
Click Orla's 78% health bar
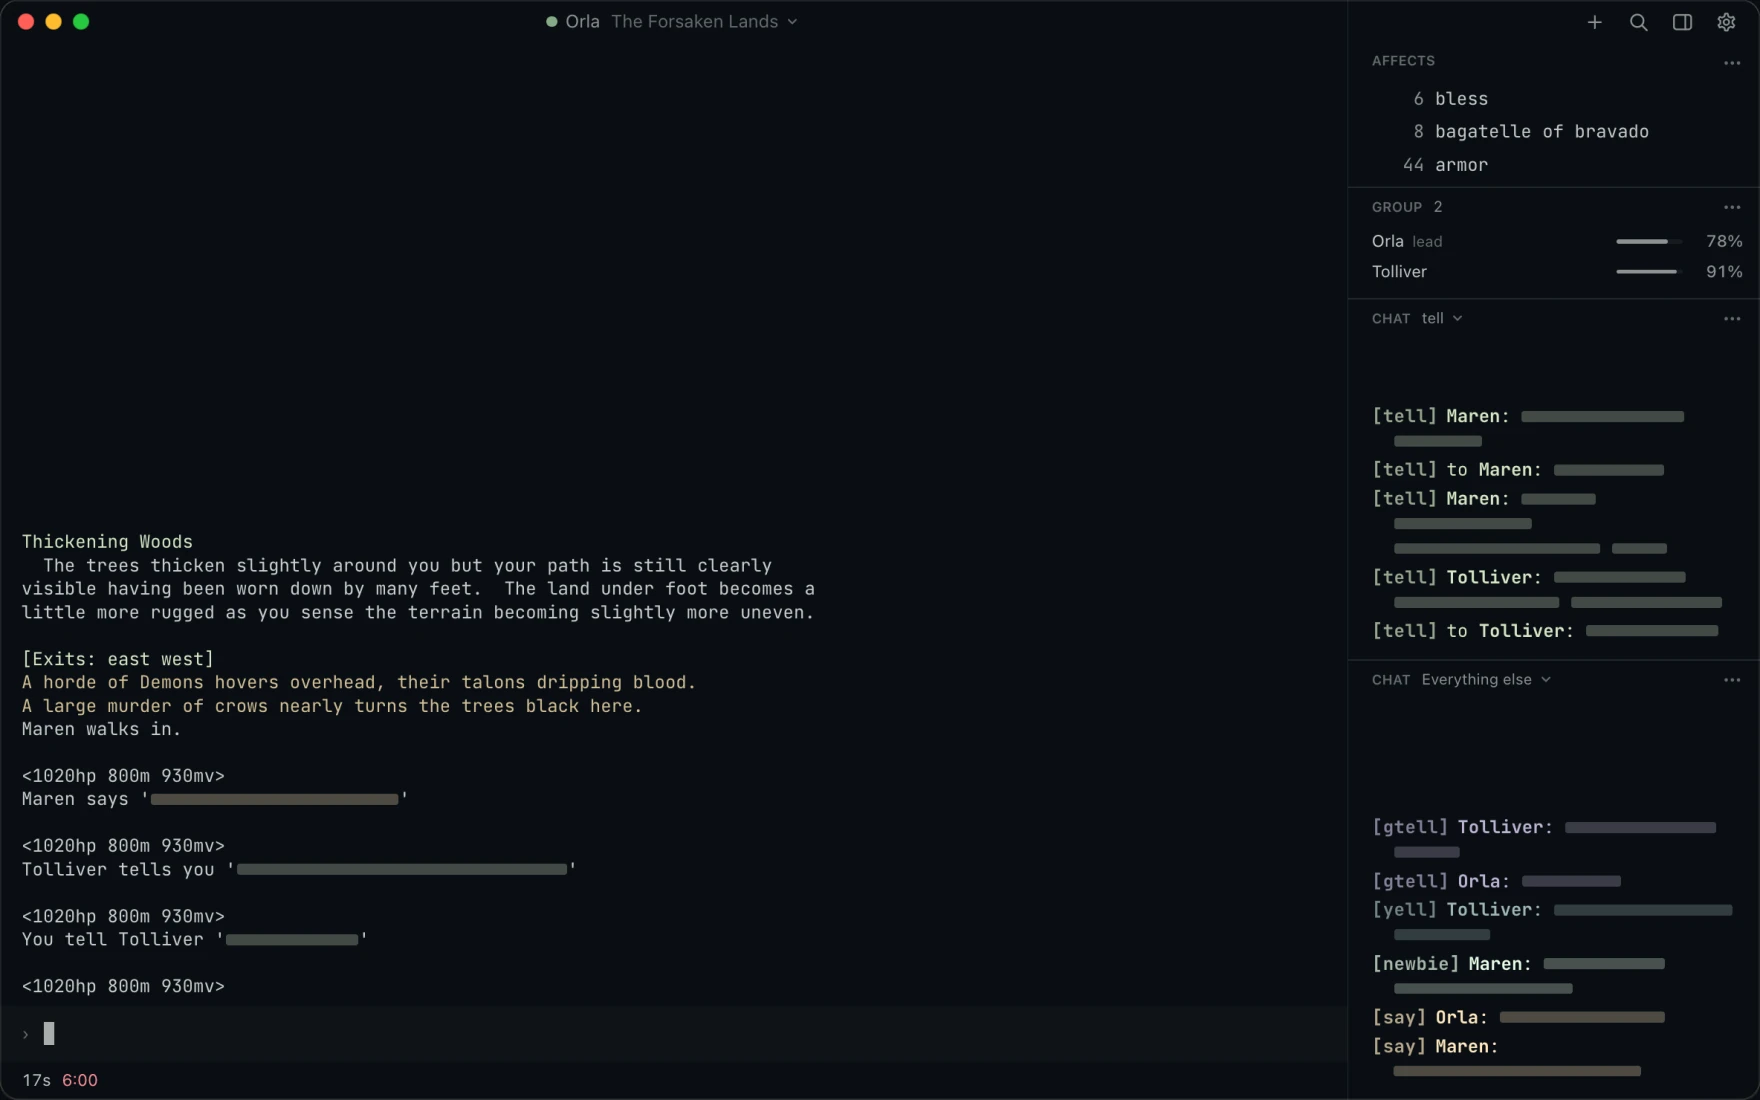(x=1649, y=241)
